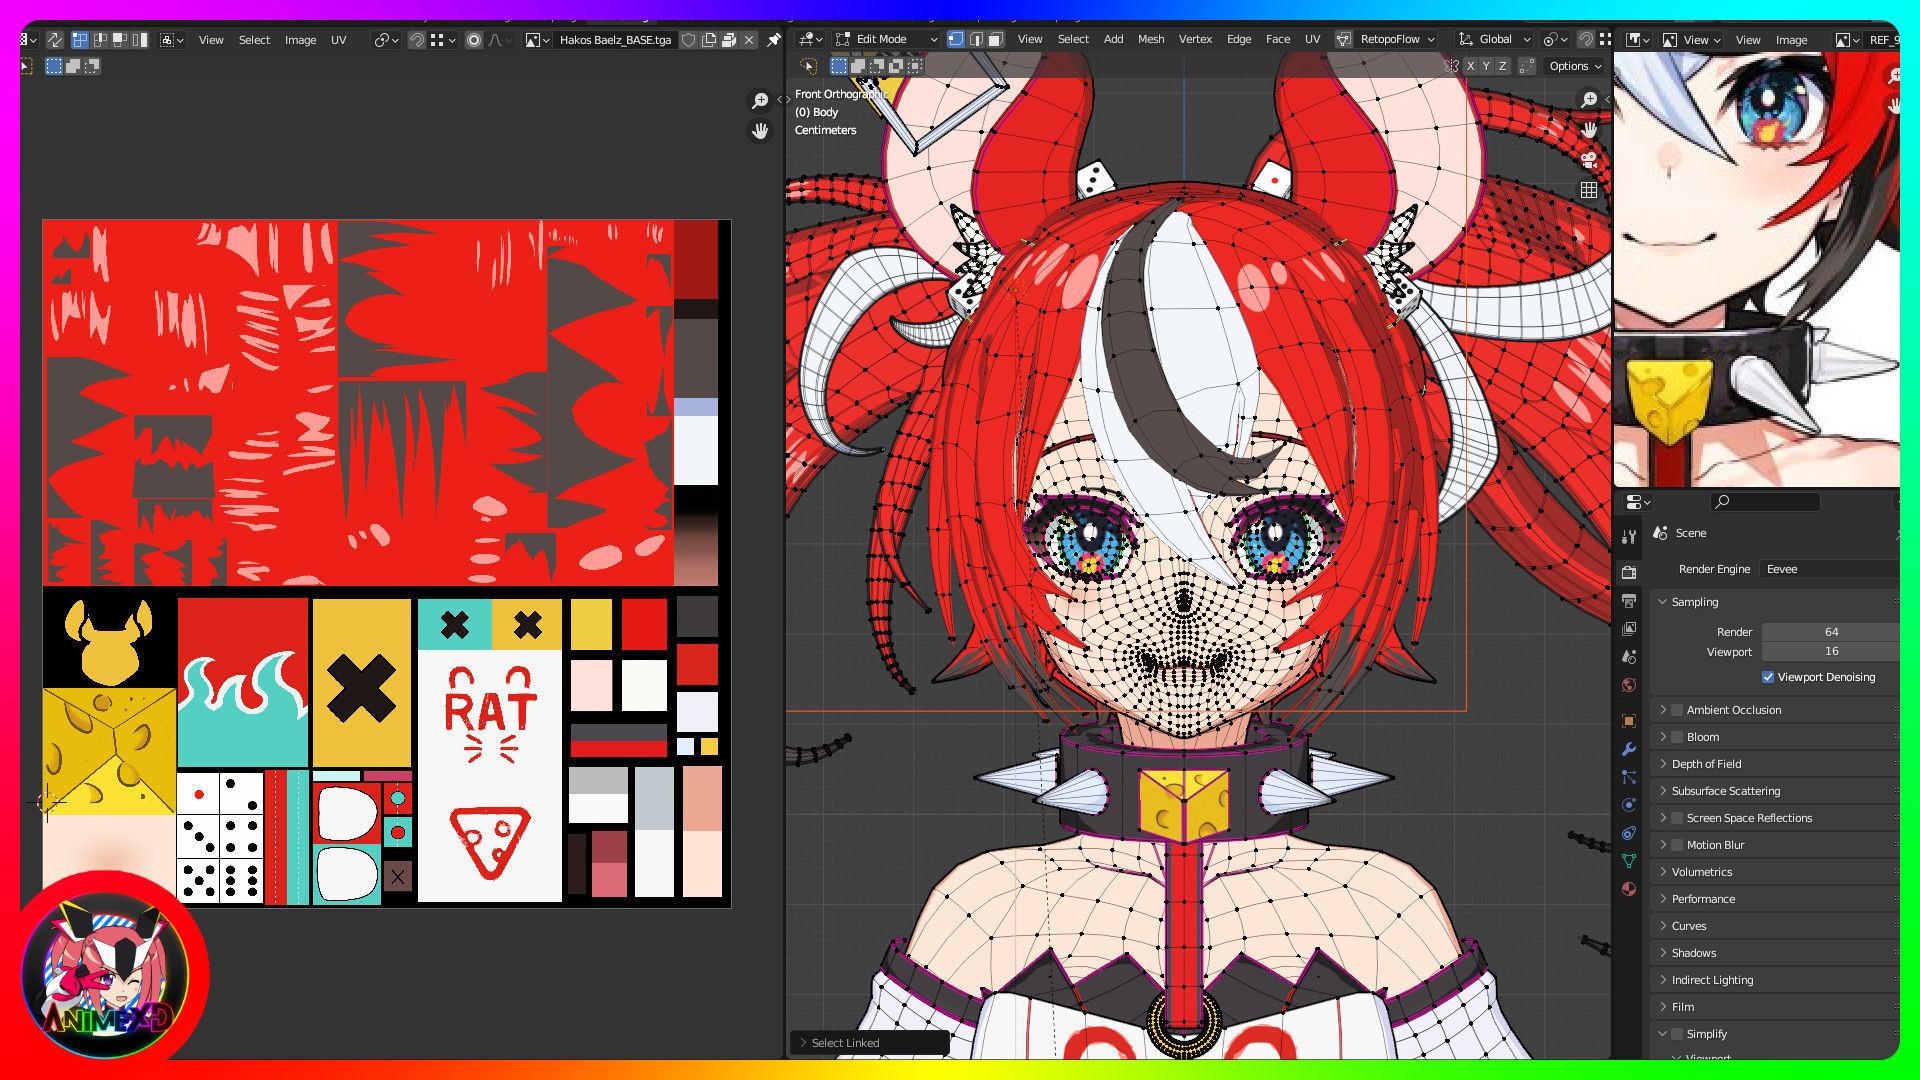Open the World properties tab

[1629, 685]
